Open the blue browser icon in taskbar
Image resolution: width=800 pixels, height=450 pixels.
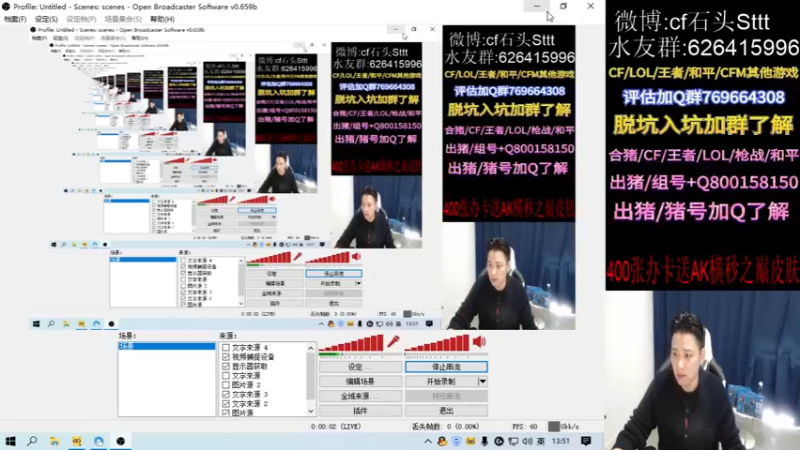click(98, 441)
